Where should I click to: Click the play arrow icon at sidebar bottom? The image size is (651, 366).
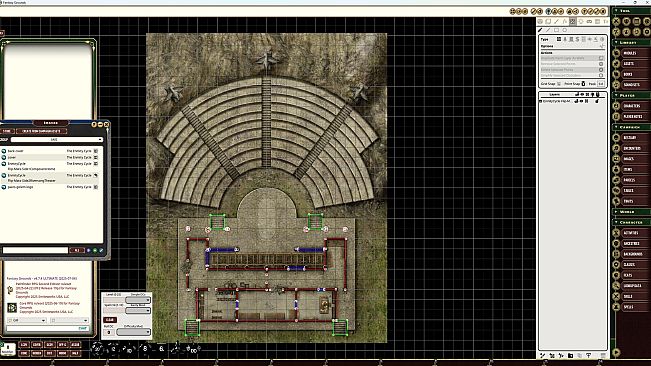click(616, 352)
